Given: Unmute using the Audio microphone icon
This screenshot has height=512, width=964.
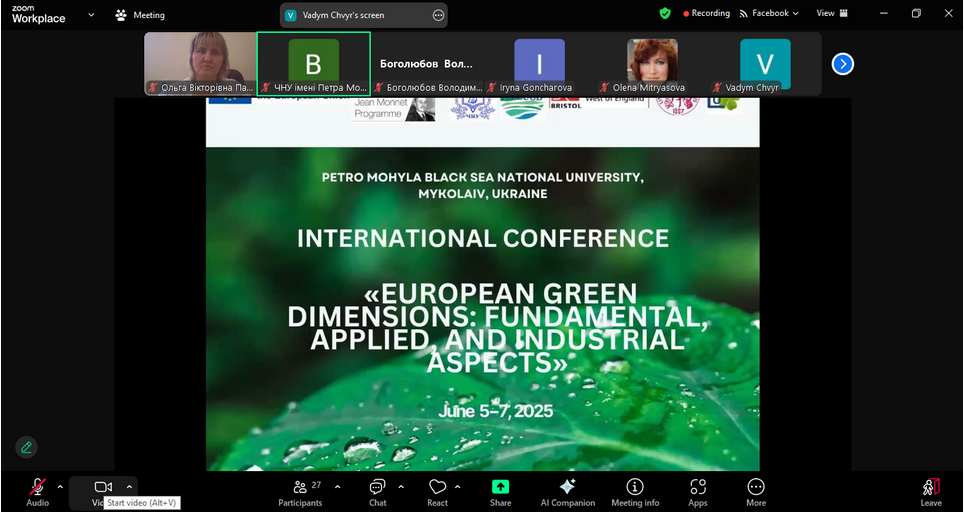Looking at the screenshot, I should (38, 487).
